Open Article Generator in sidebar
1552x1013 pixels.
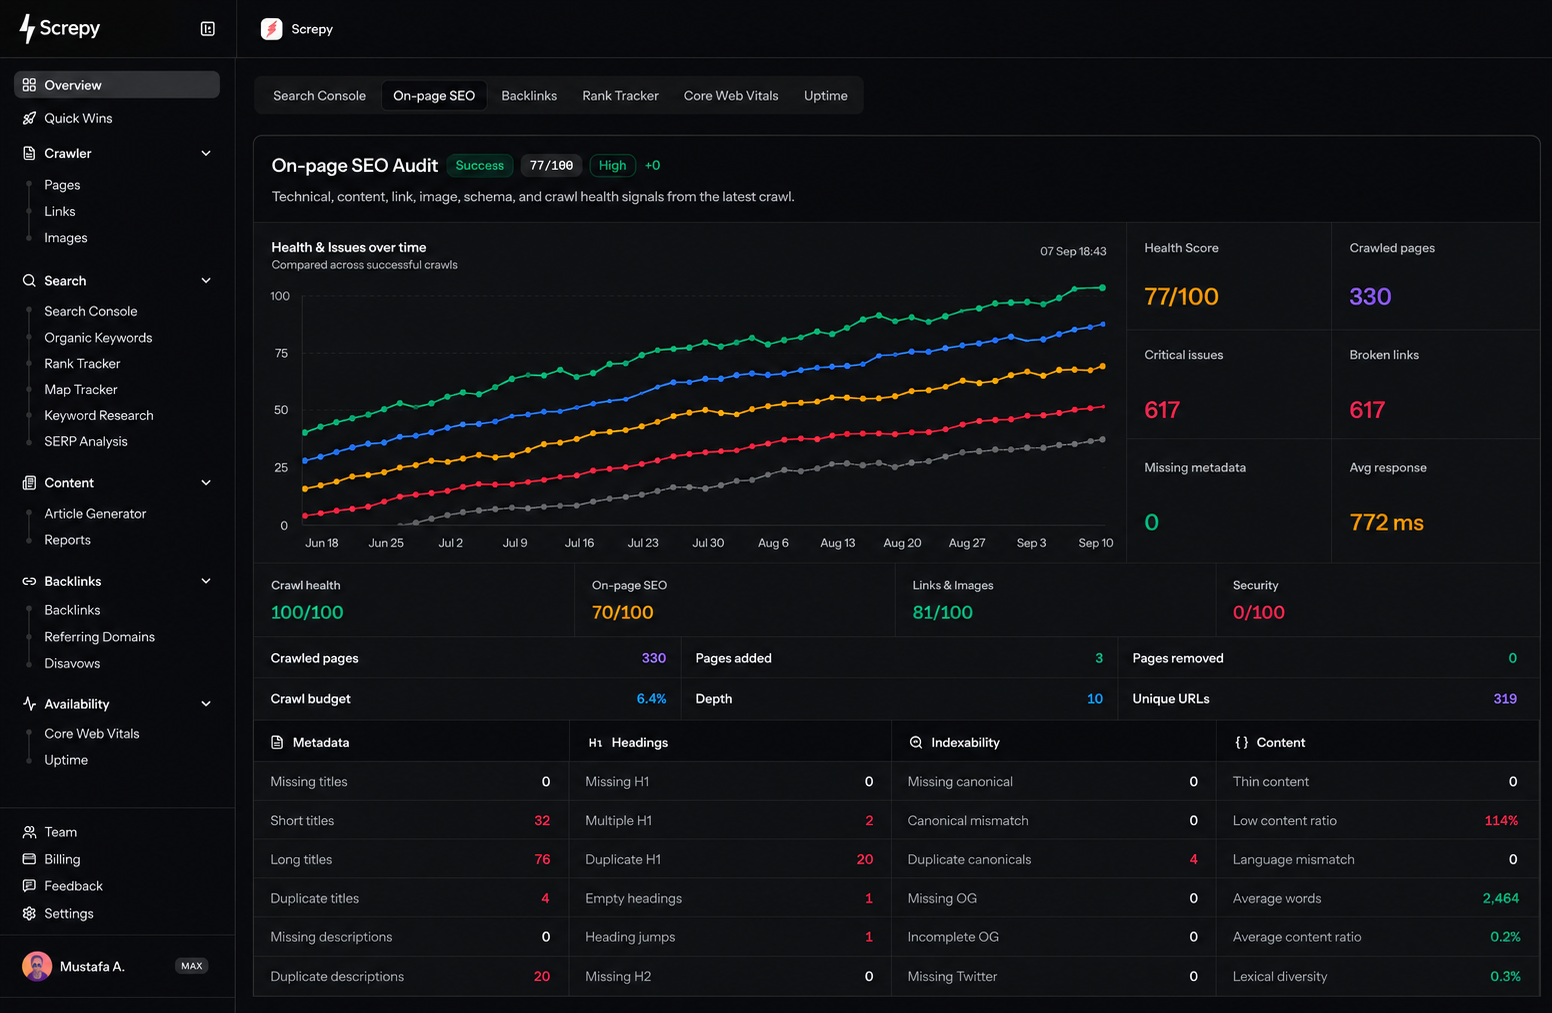pos(95,513)
